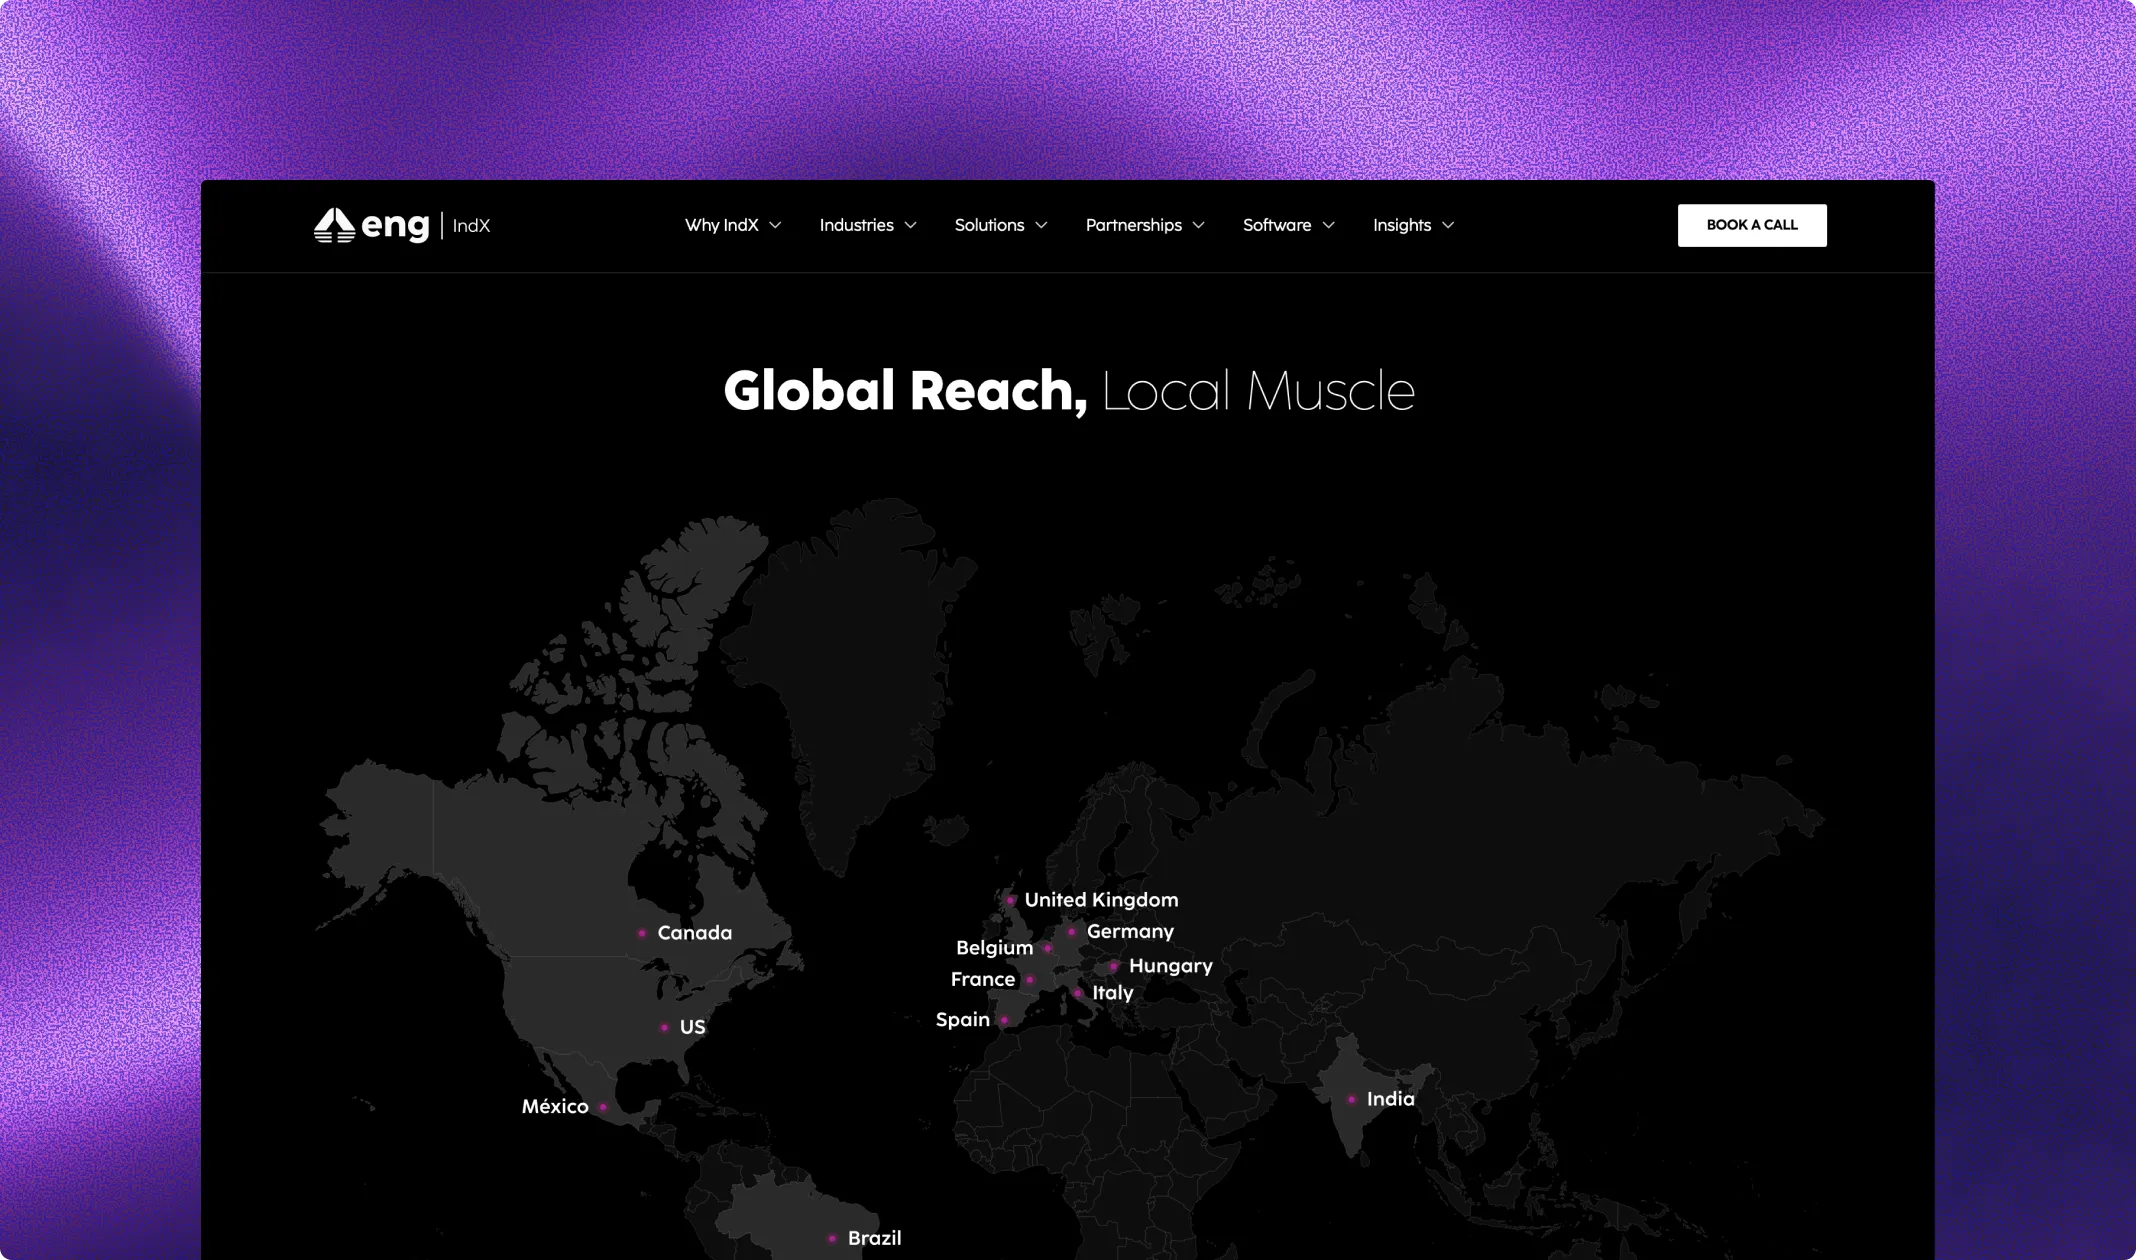Viewport: 2136px width, 1260px height.
Task: Click the Brazil location dot
Action: [x=831, y=1237]
